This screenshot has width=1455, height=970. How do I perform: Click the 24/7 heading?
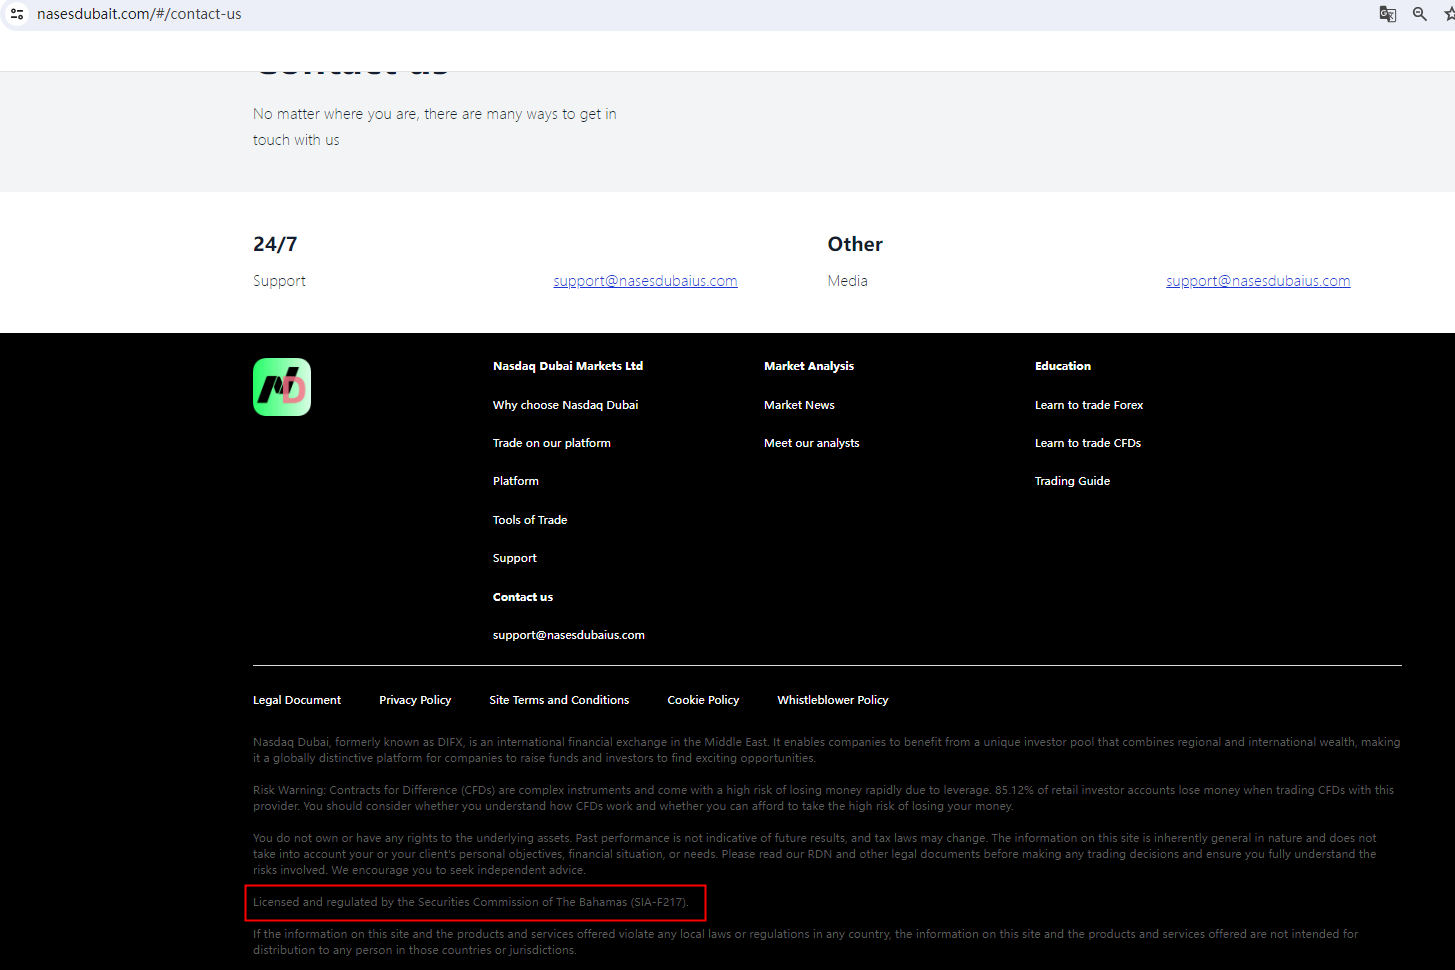[x=275, y=244]
